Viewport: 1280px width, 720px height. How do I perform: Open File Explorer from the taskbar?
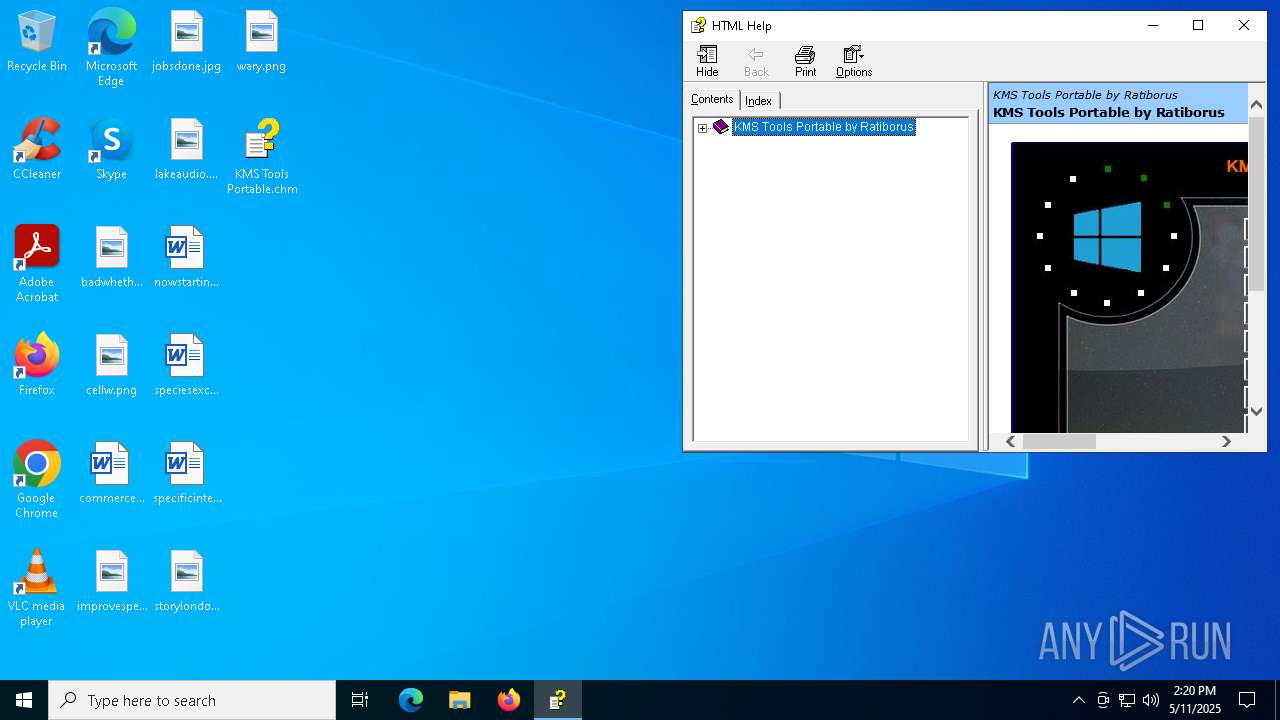pos(460,700)
